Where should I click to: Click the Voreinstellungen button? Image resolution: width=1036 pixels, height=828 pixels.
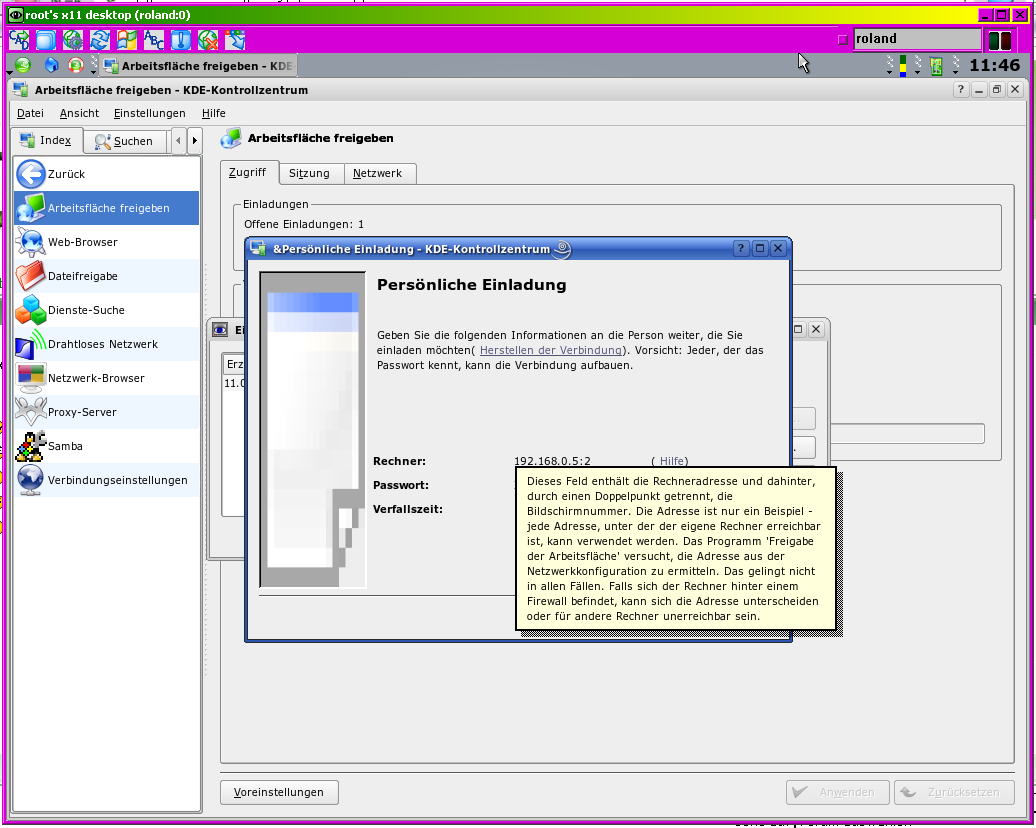pyautogui.click(x=279, y=792)
